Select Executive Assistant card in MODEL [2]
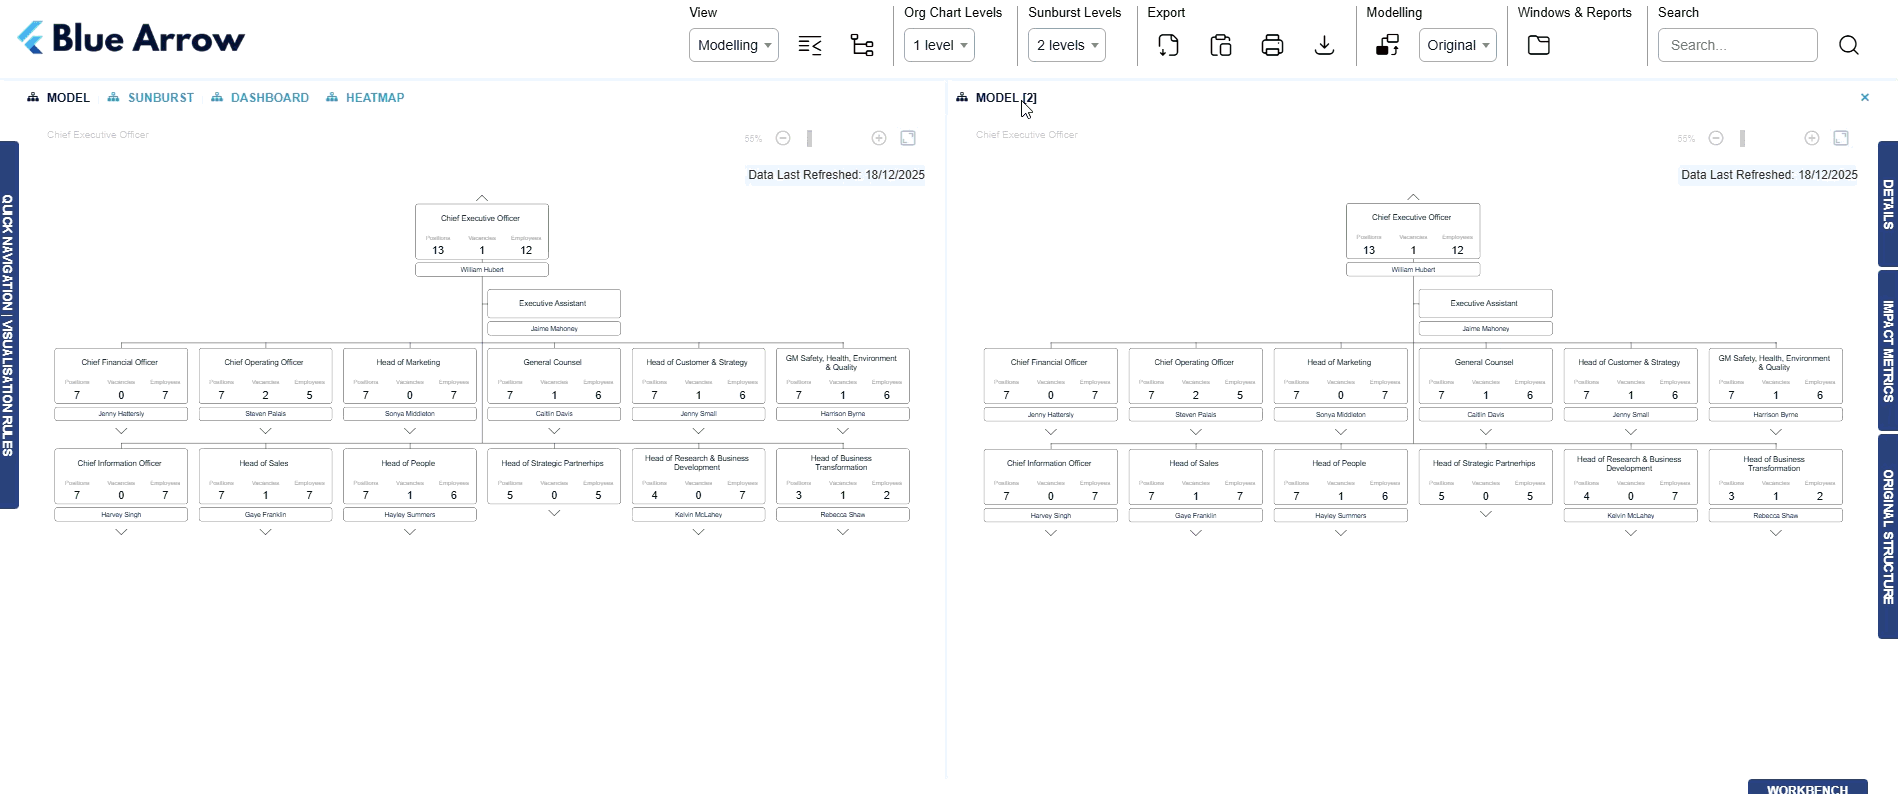The height and width of the screenshot is (794, 1898). pyautogui.click(x=1485, y=303)
